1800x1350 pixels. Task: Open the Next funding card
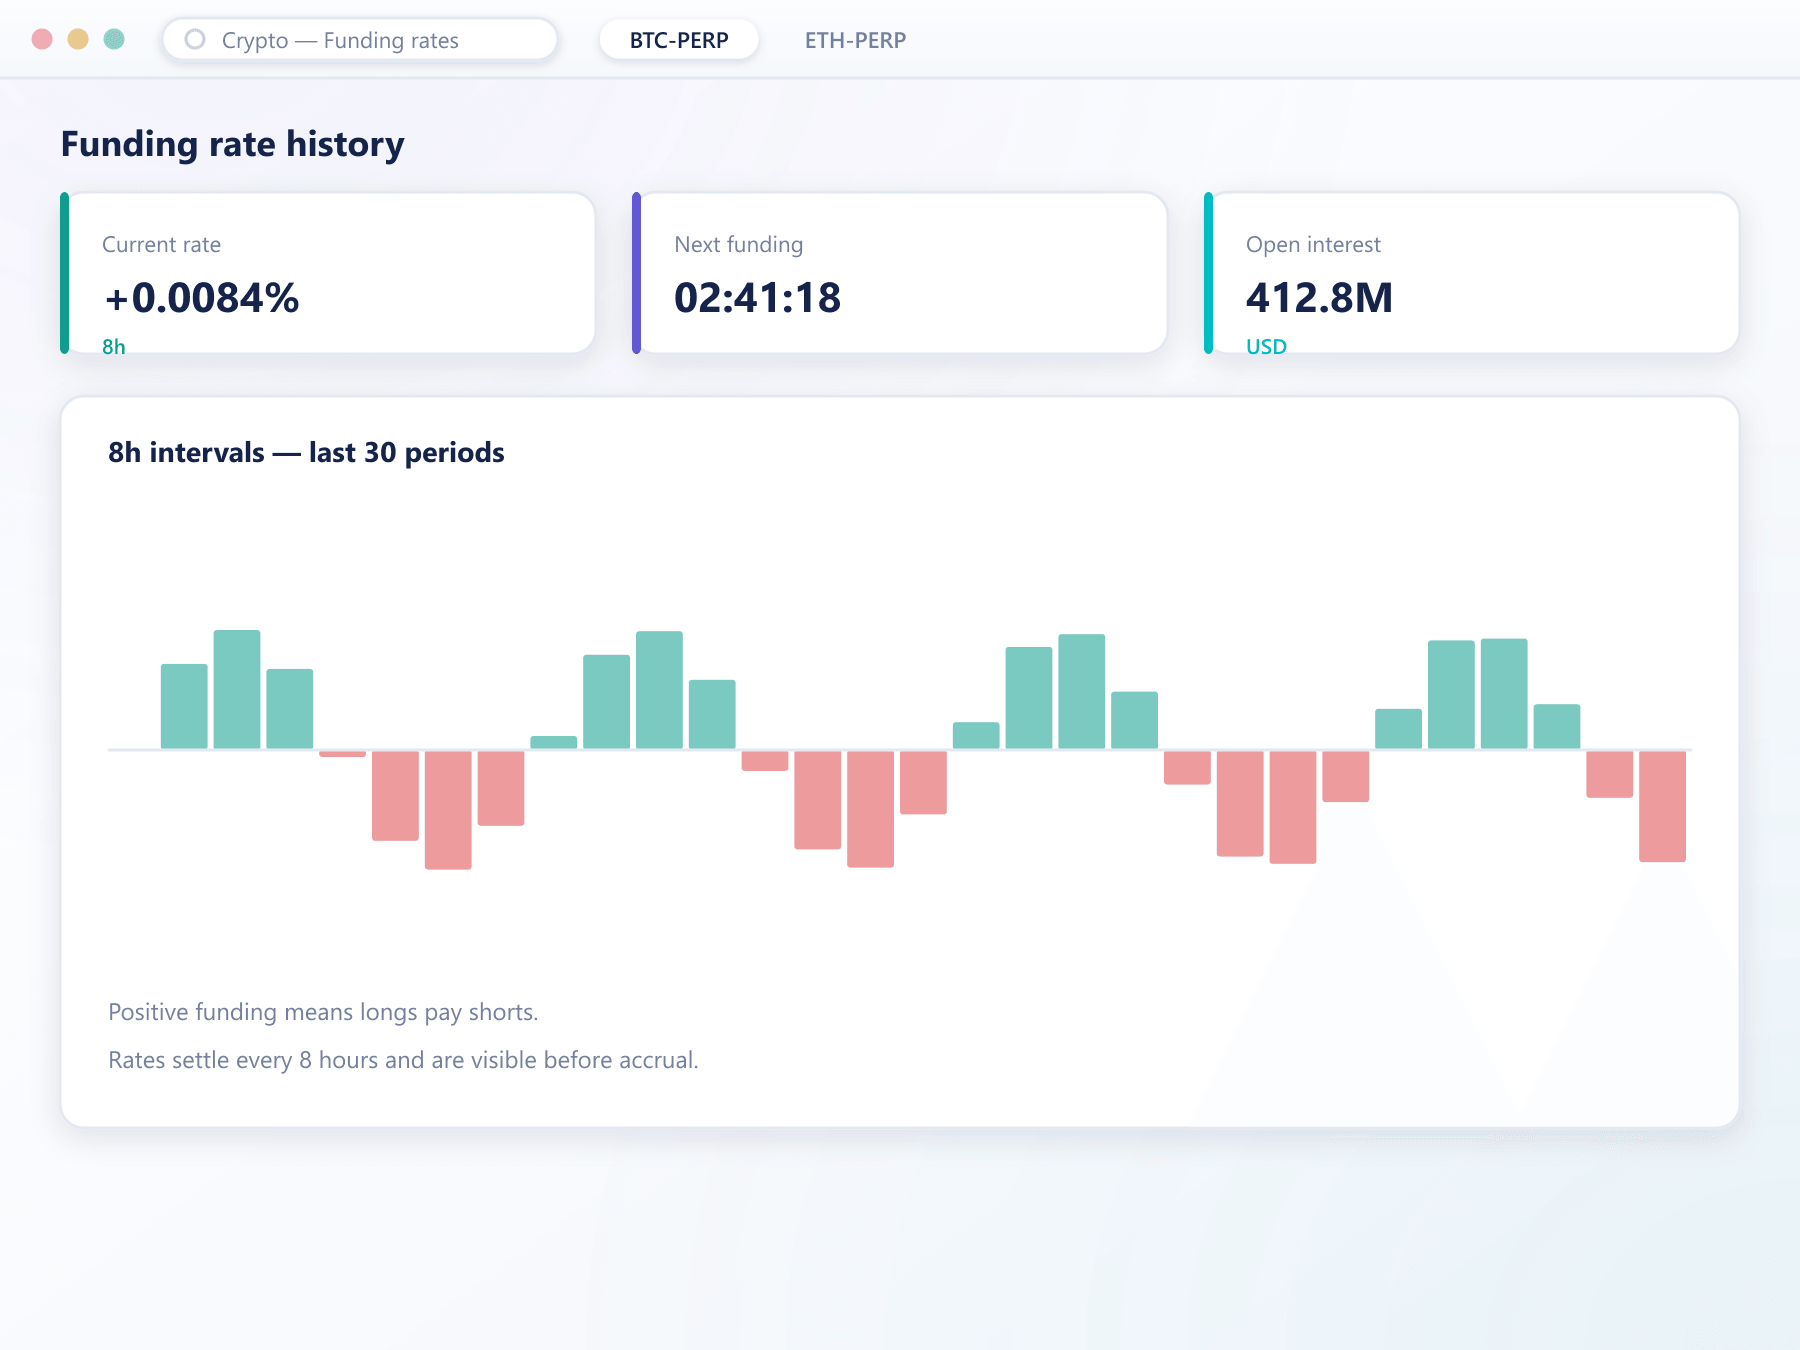tap(900, 273)
